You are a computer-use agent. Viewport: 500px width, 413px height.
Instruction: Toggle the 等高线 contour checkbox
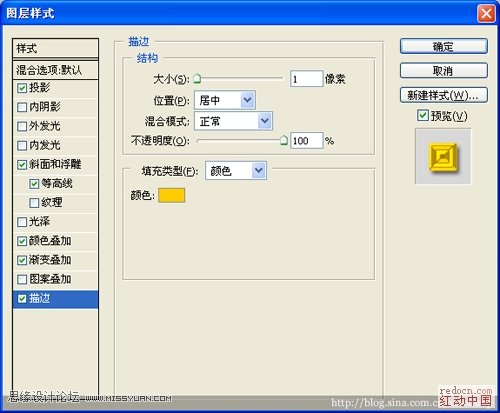pos(34,184)
